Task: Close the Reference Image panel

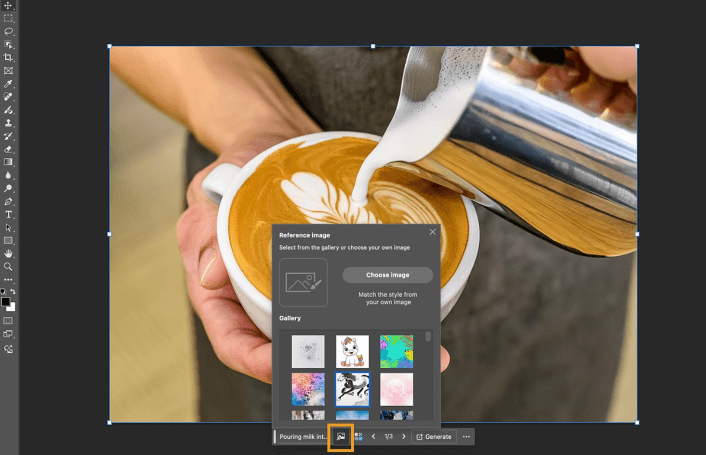Action: 432,232
